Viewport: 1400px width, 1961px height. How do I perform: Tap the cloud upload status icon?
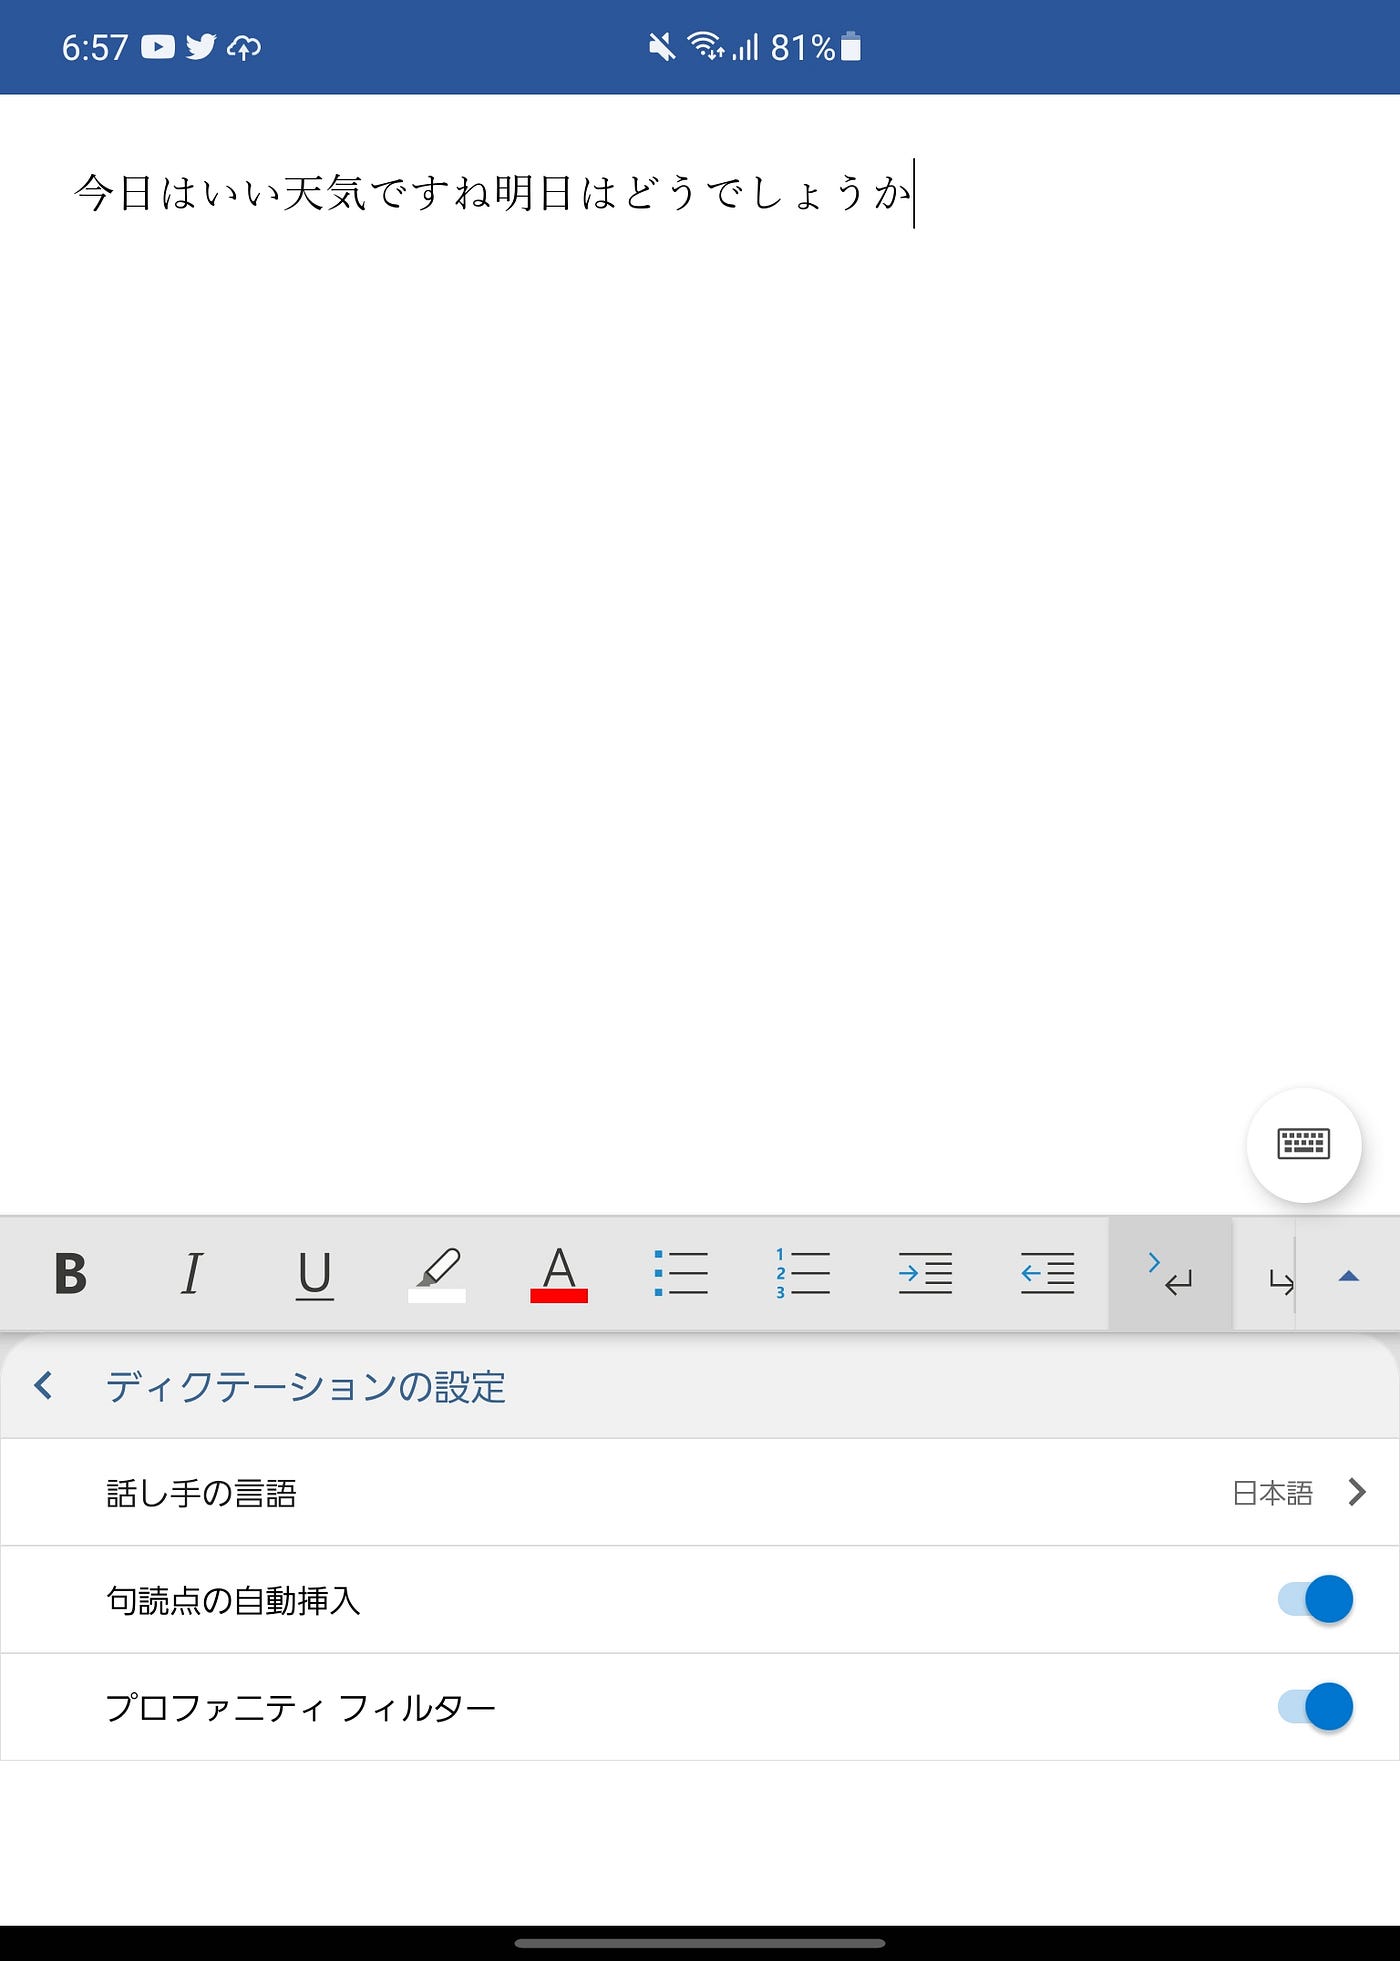pos(244,47)
